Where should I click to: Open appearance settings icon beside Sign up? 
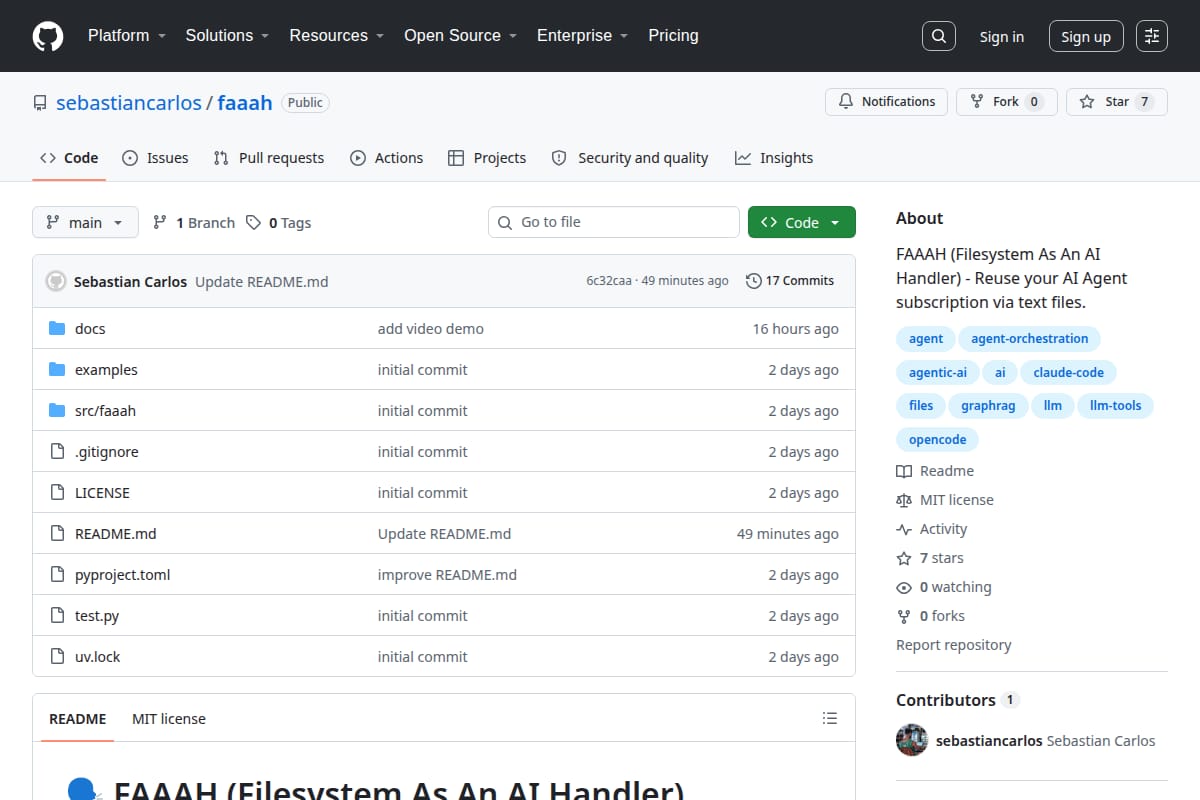tap(1152, 36)
